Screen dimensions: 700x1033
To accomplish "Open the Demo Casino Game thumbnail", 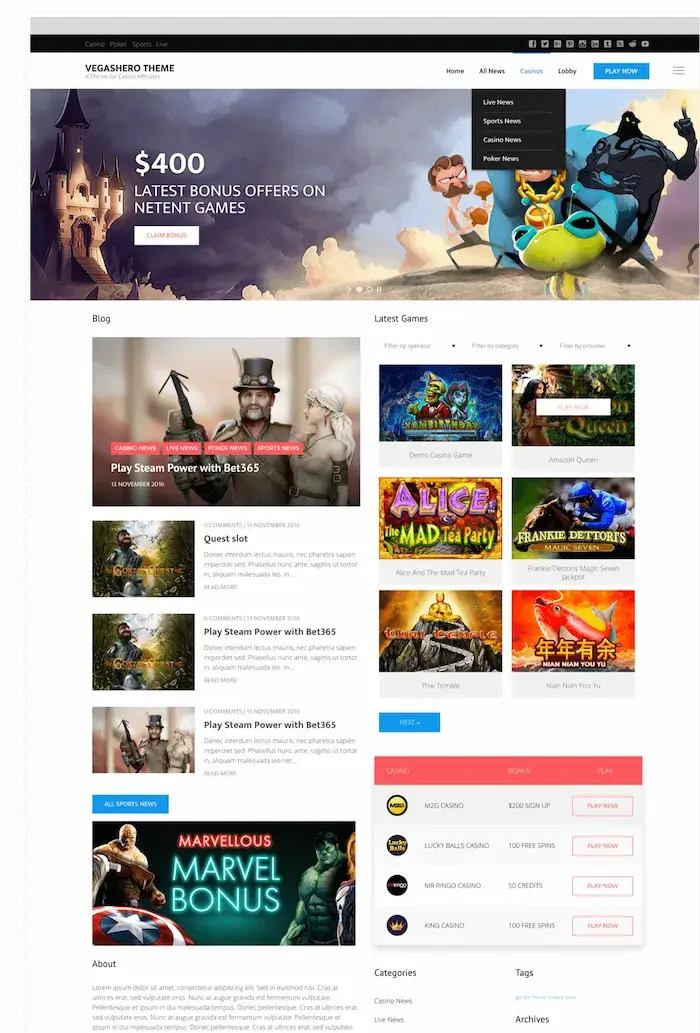I will tap(441, 403).
